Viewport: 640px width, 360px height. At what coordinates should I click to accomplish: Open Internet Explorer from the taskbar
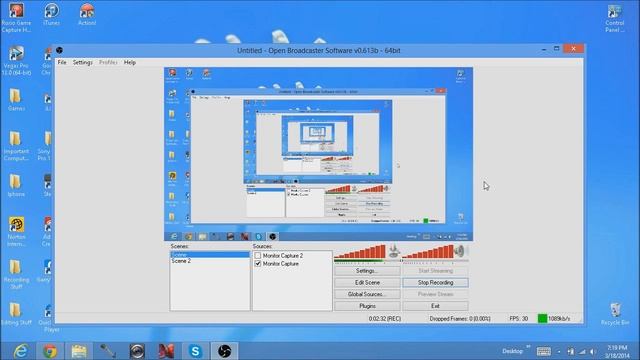(20, 351)
